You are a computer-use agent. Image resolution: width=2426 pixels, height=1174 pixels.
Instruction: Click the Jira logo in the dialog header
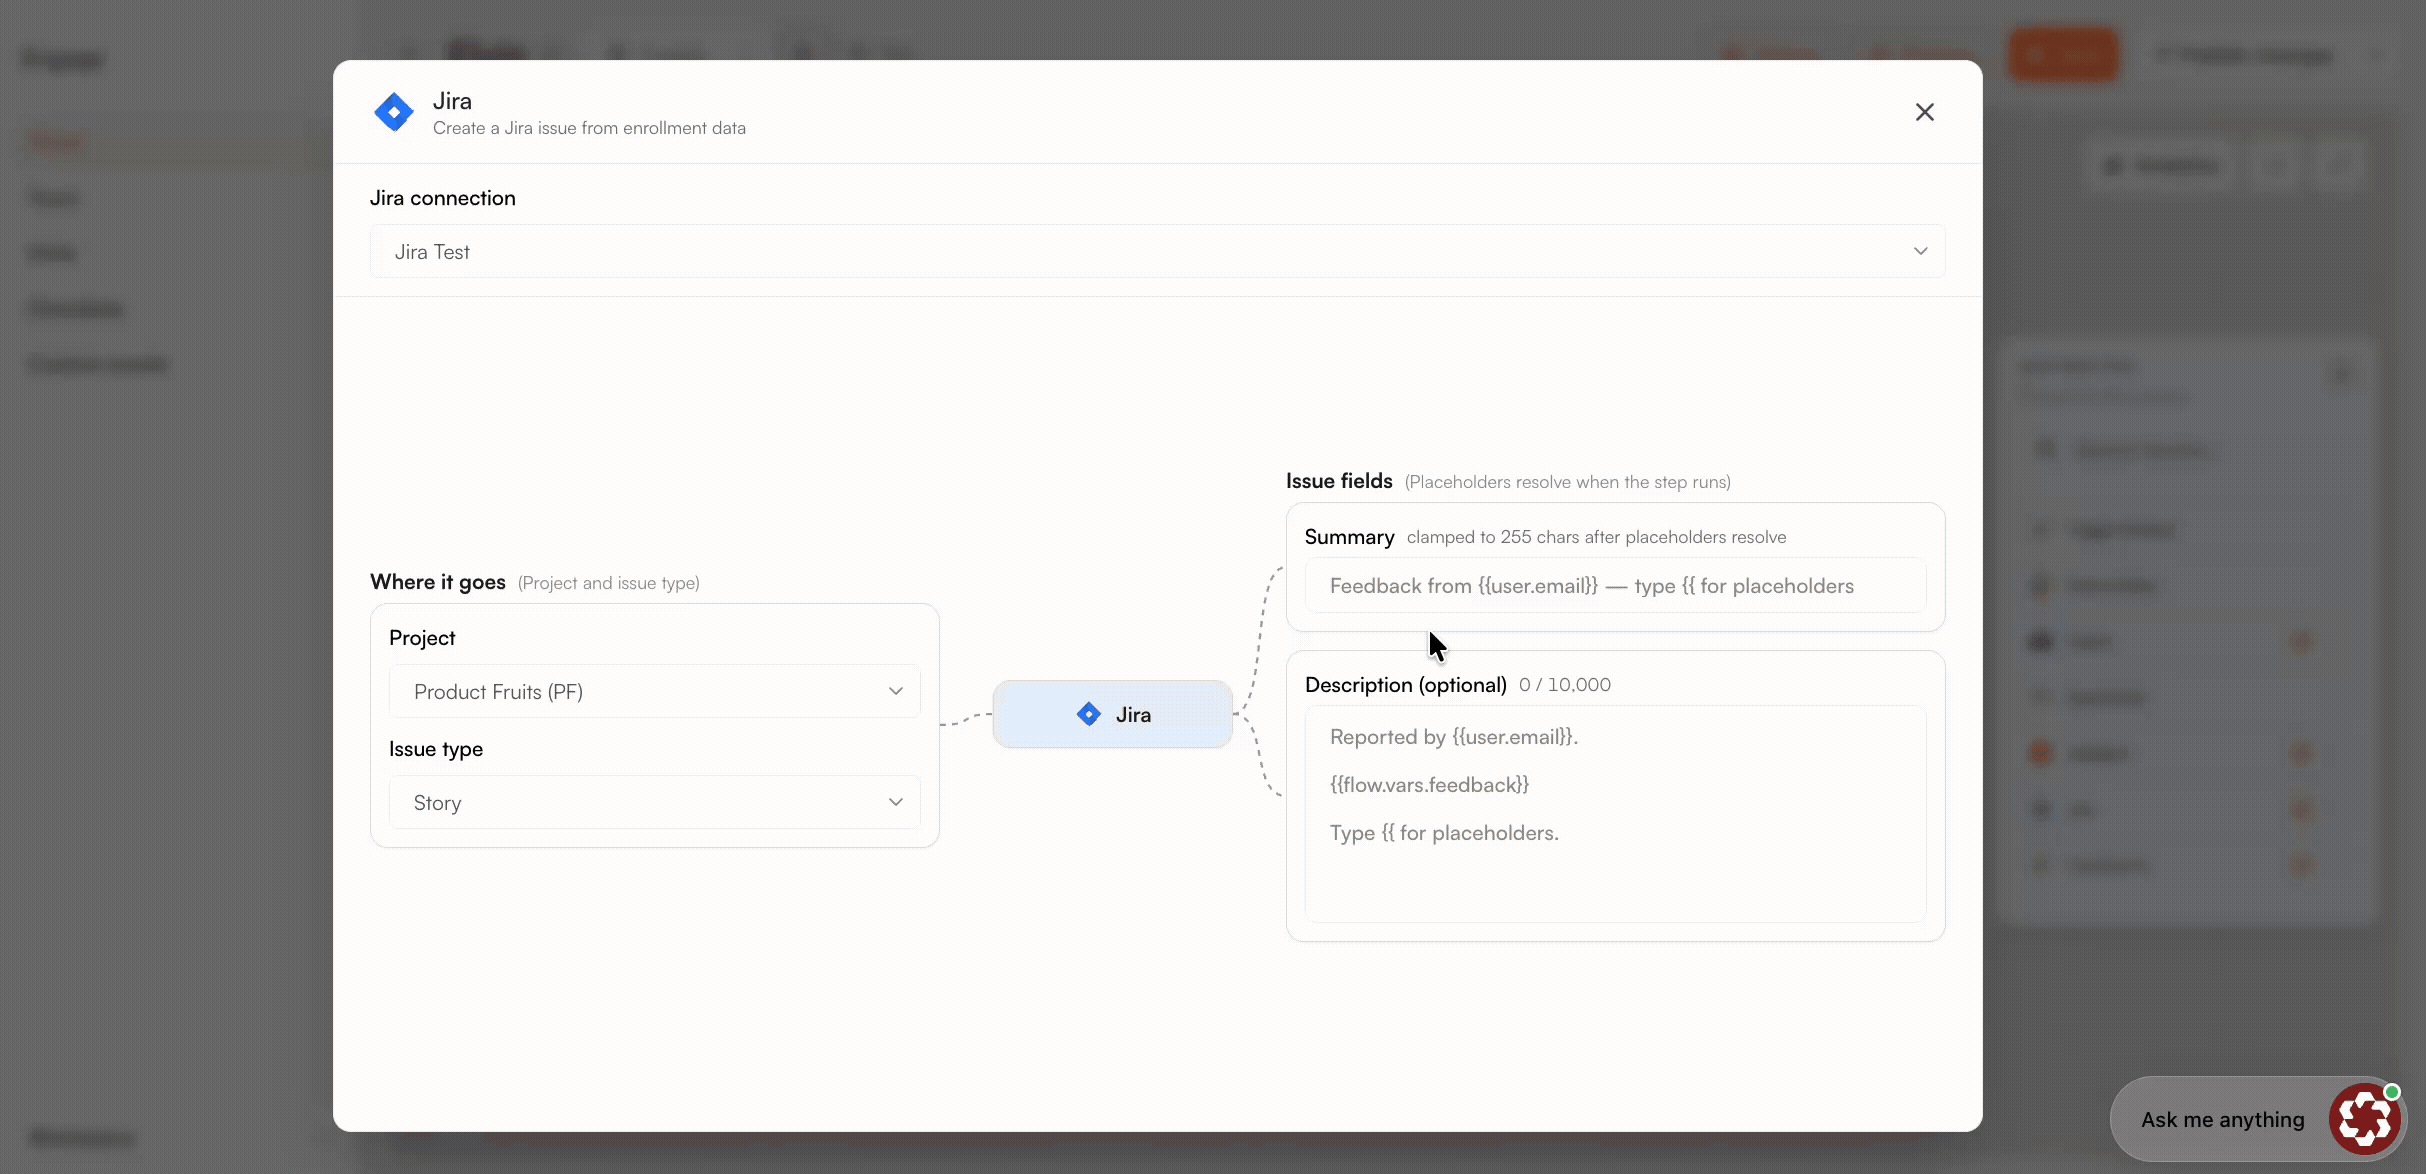click(x=393, y=112)
